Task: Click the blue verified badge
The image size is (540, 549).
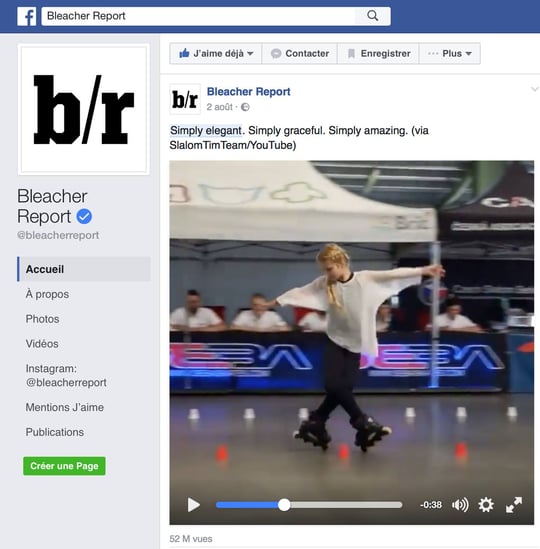Action: (x=84, y=216)
